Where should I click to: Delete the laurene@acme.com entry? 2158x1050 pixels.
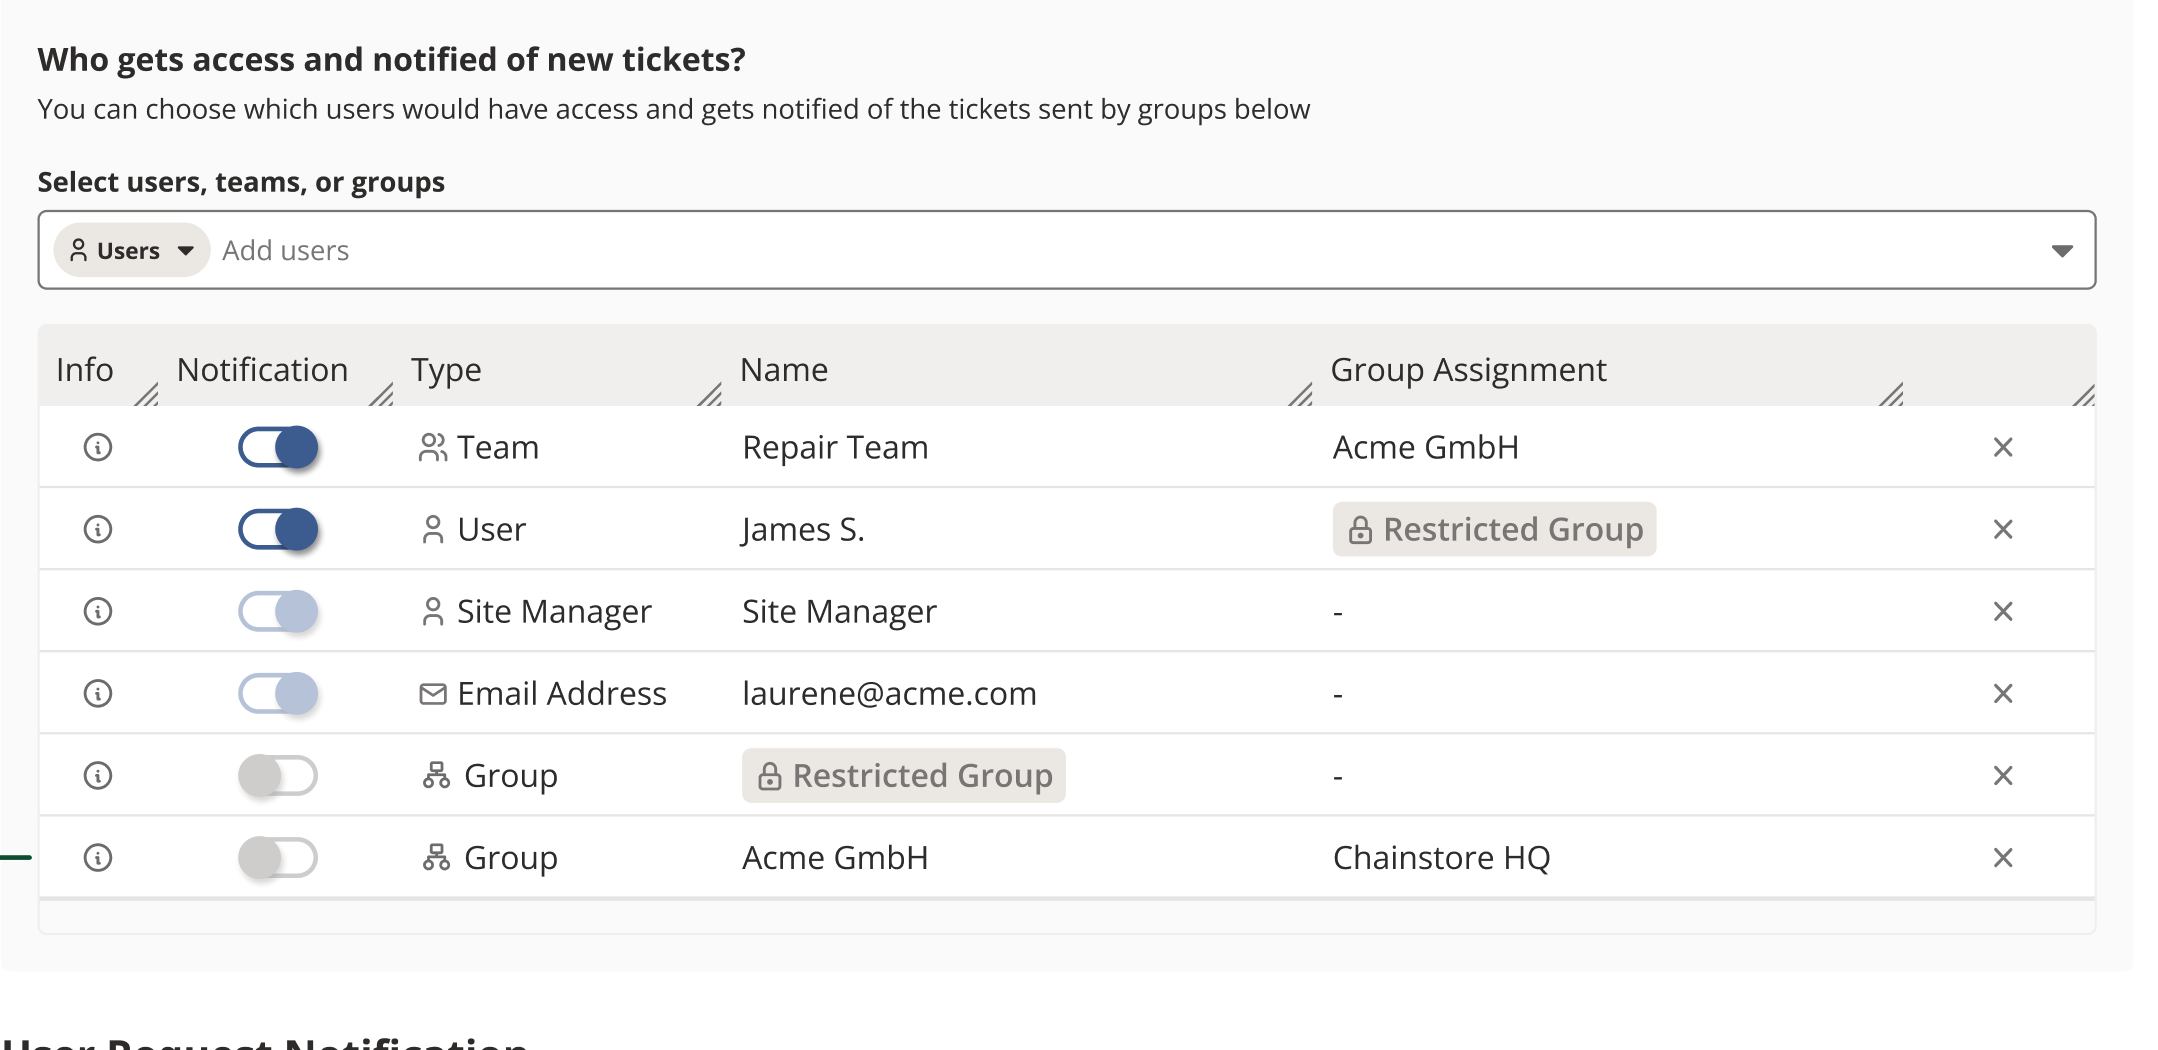2002,693
